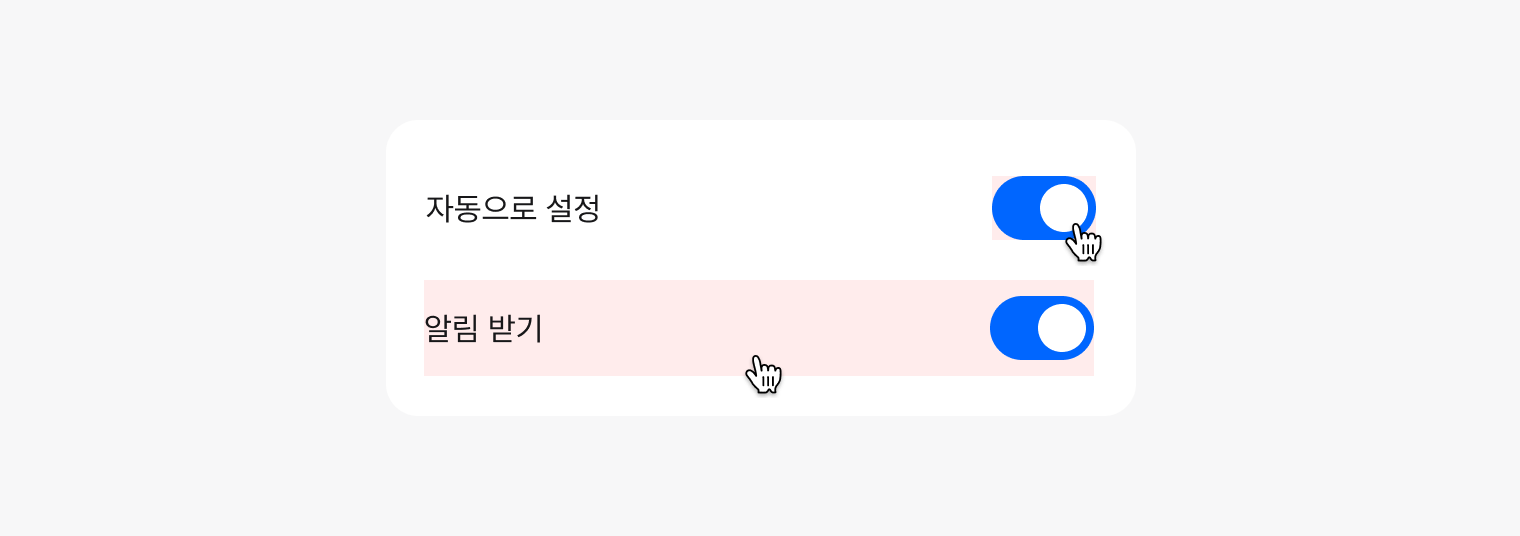Click the hand cursor icon below 알림 받기
The width and height of the screenshot is (1520, 536).
point(764,374)
